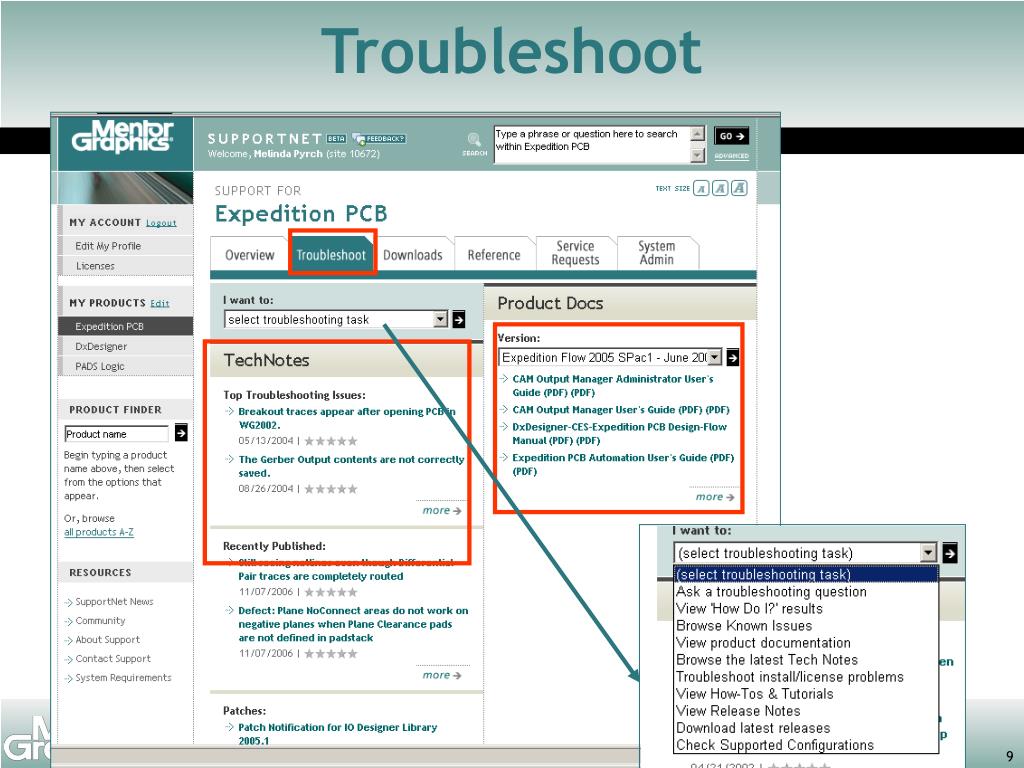This screenshot has width=1024, height=768.
Task: Select medium text size icon
Action: coord(720,189)
